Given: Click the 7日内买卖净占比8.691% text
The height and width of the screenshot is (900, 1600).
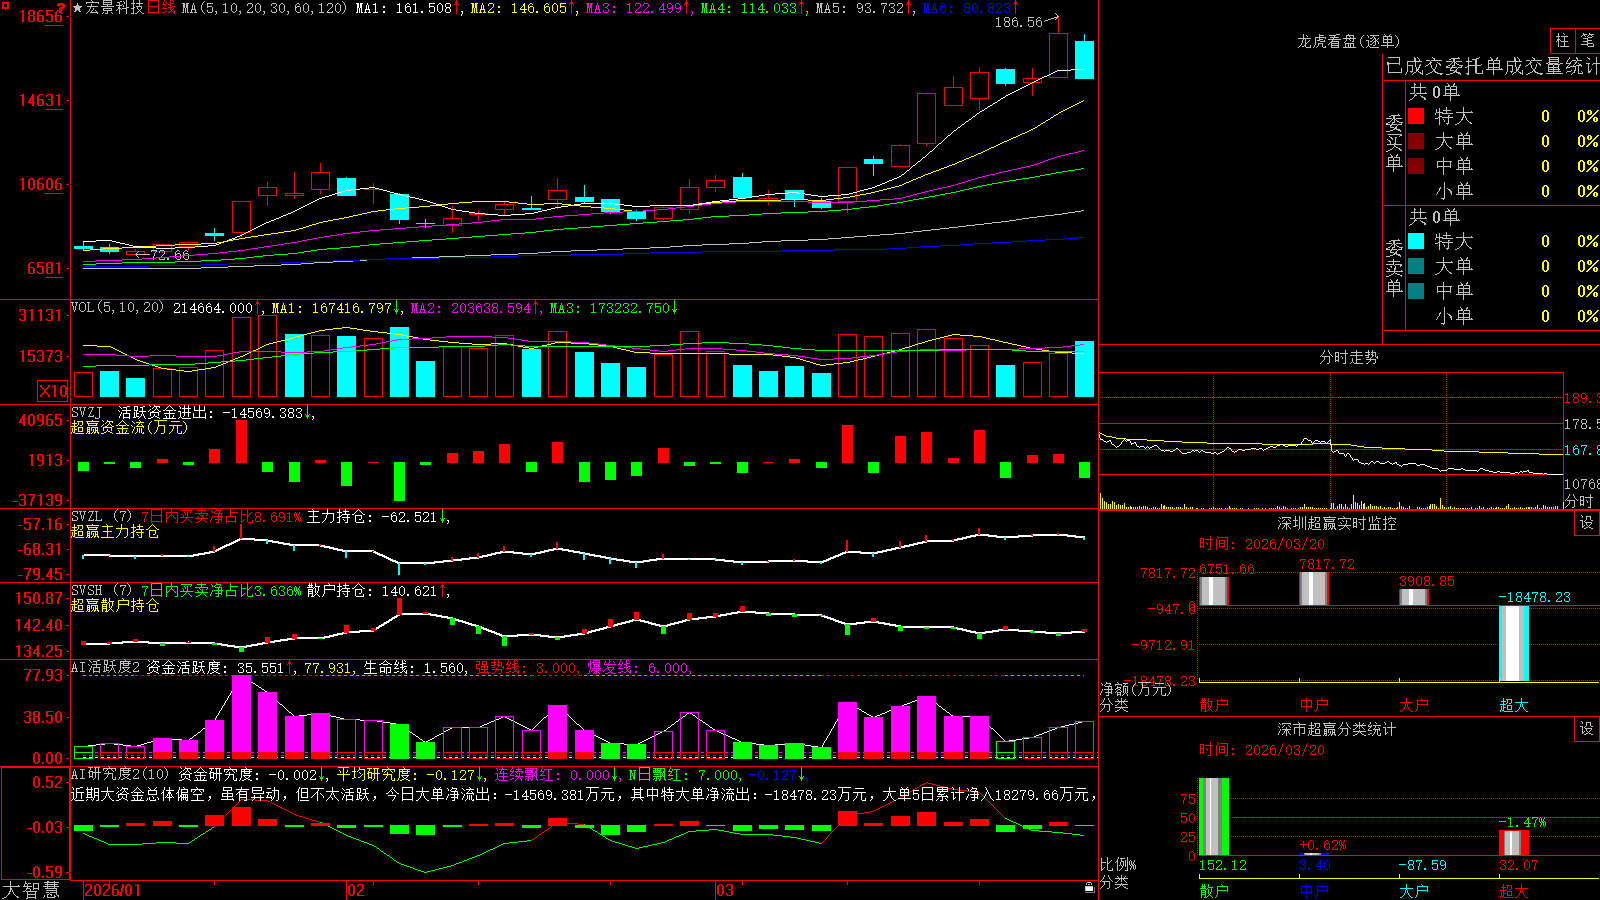Looking at the screenshot, I should [x=220, y=517].
